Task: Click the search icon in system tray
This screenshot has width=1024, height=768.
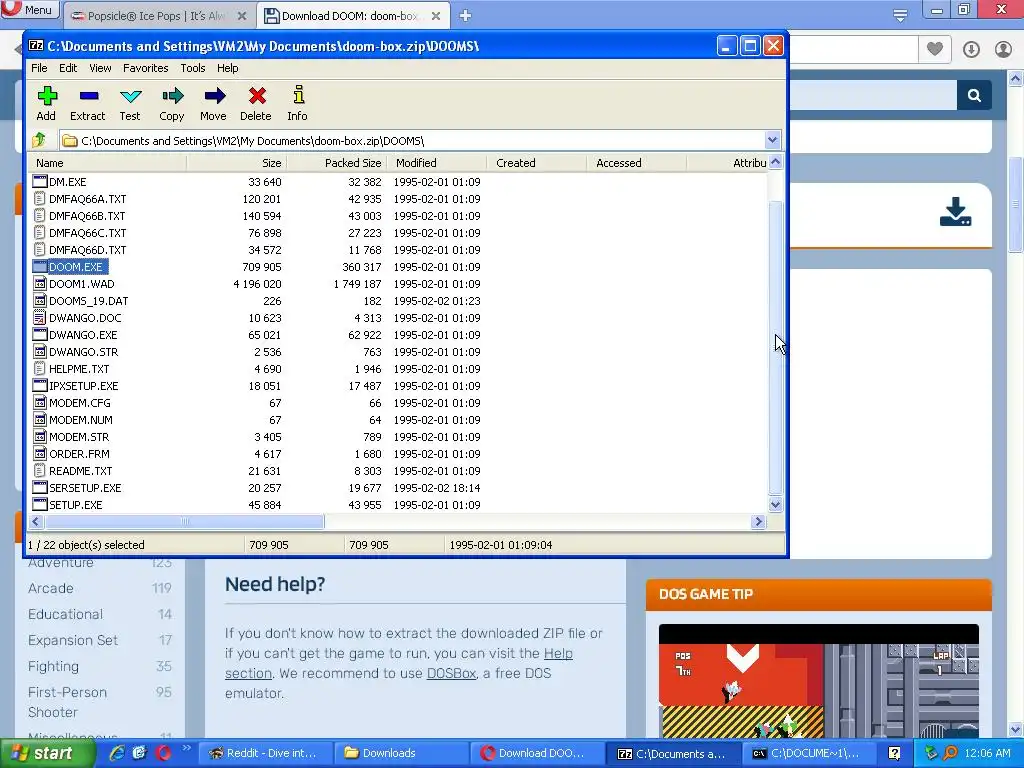Action: coord(950,753)
